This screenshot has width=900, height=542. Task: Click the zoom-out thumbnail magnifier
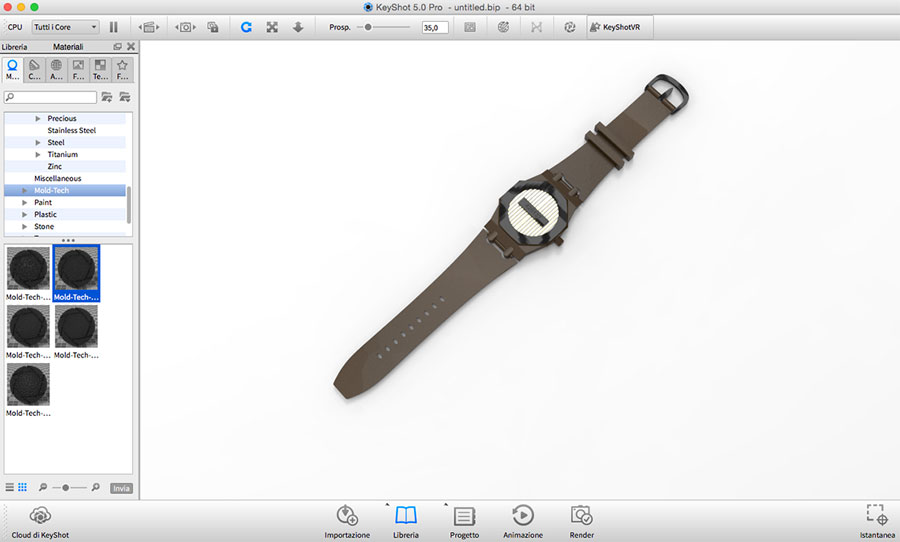tap(42, 487)
